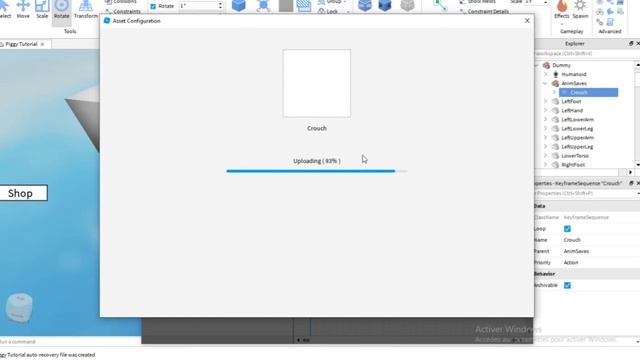
Task: Click the Parent value 'AnimSaves'
Action: tap(576, 251)
